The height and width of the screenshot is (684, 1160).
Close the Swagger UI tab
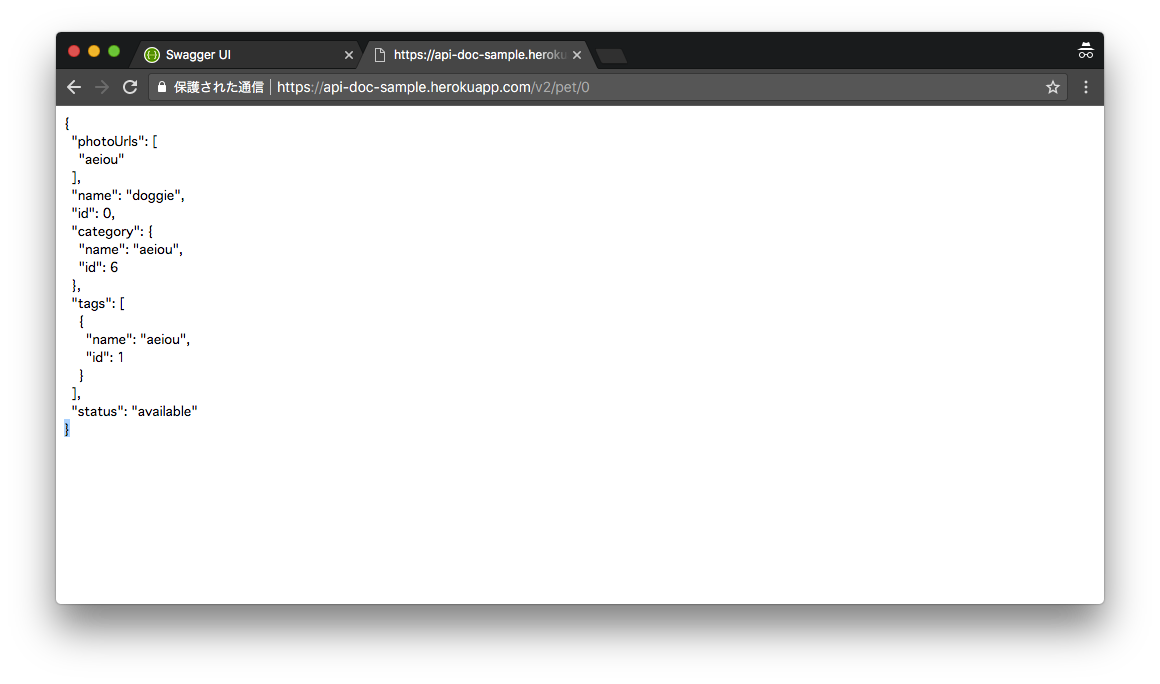tap(348, 55)
